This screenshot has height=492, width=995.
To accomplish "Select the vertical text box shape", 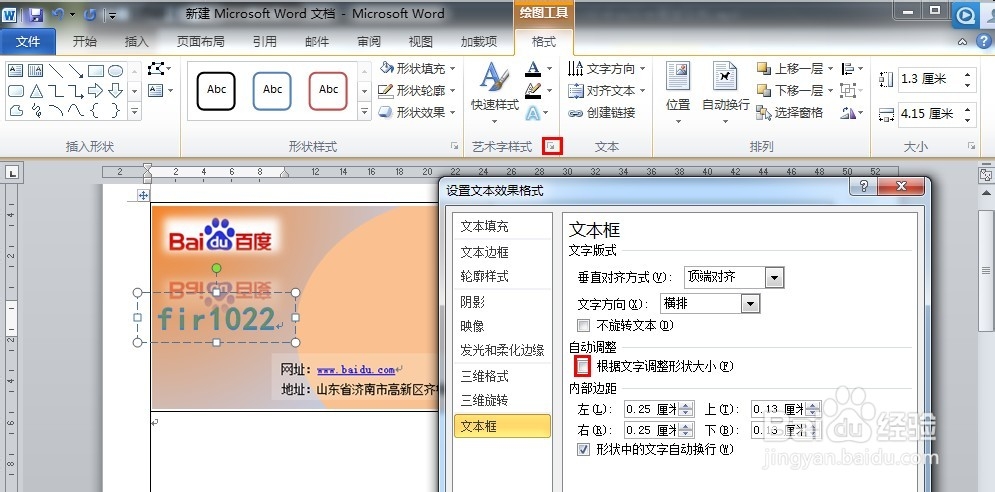I will coord(36,70).
